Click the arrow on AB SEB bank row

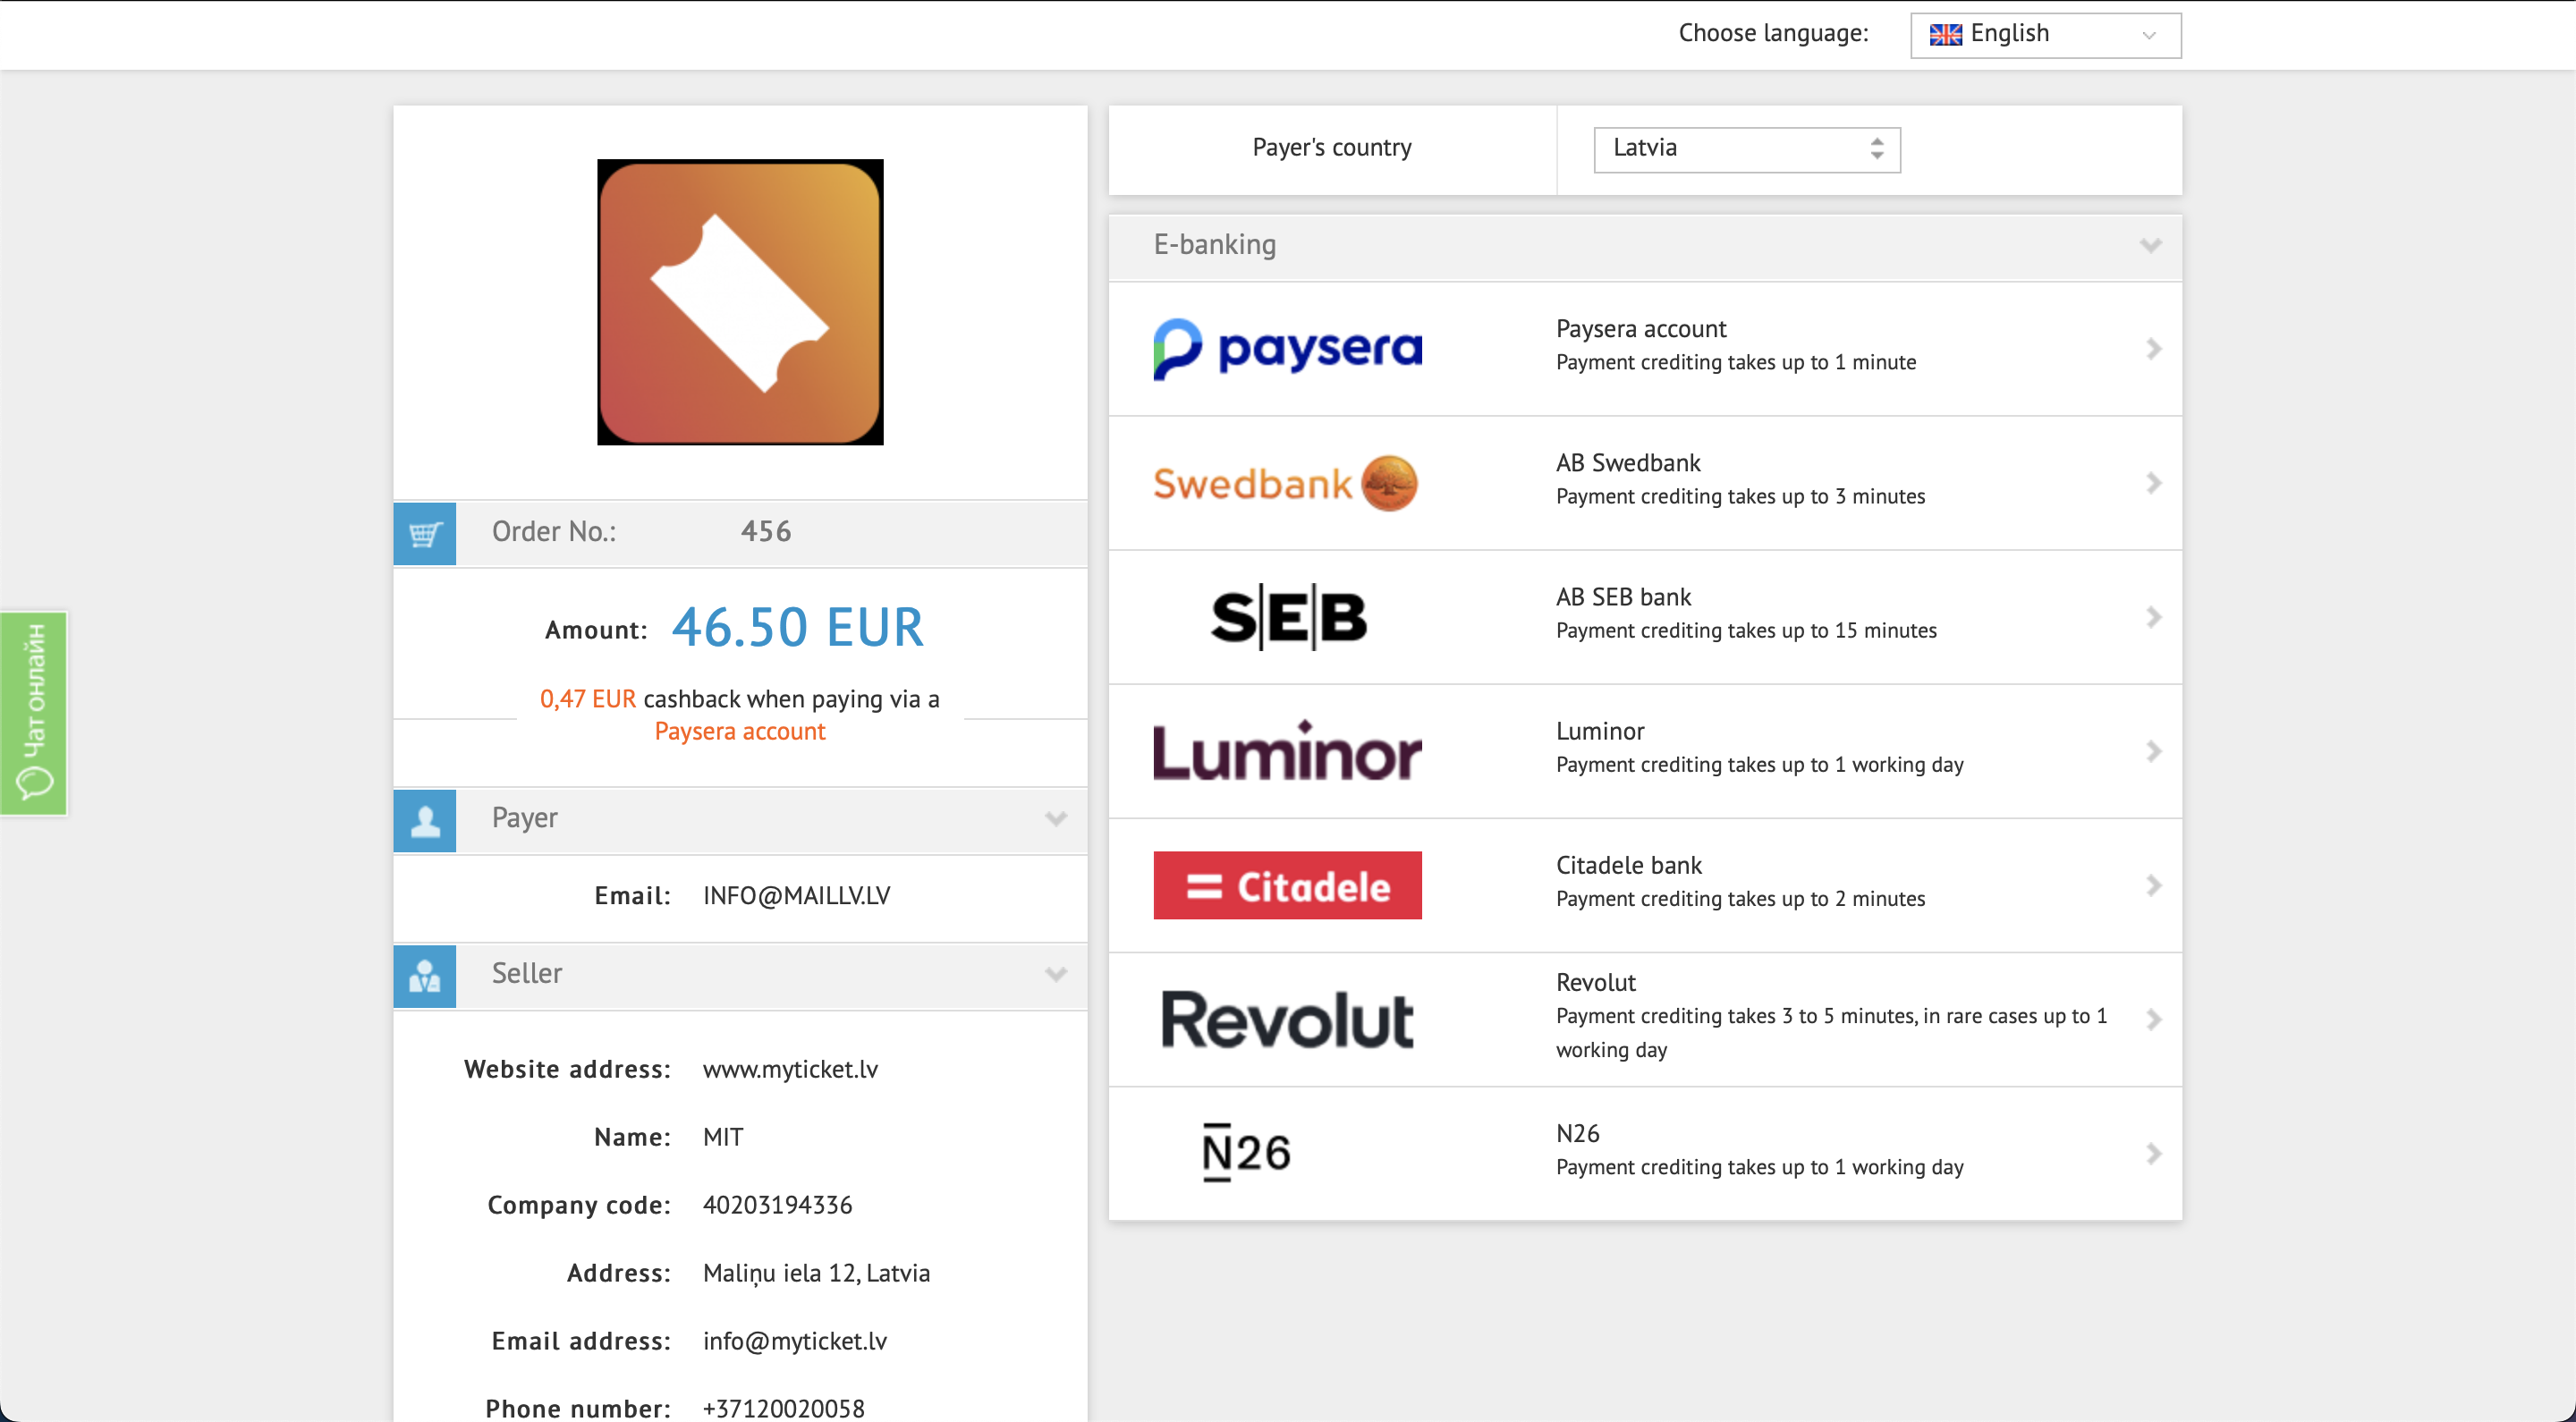pos(2153,617)
